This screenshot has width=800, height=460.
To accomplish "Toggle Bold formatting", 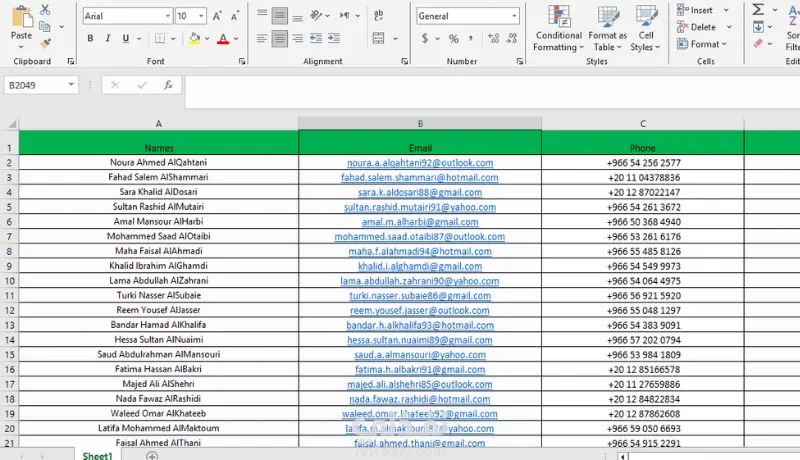I will point(90,38).
